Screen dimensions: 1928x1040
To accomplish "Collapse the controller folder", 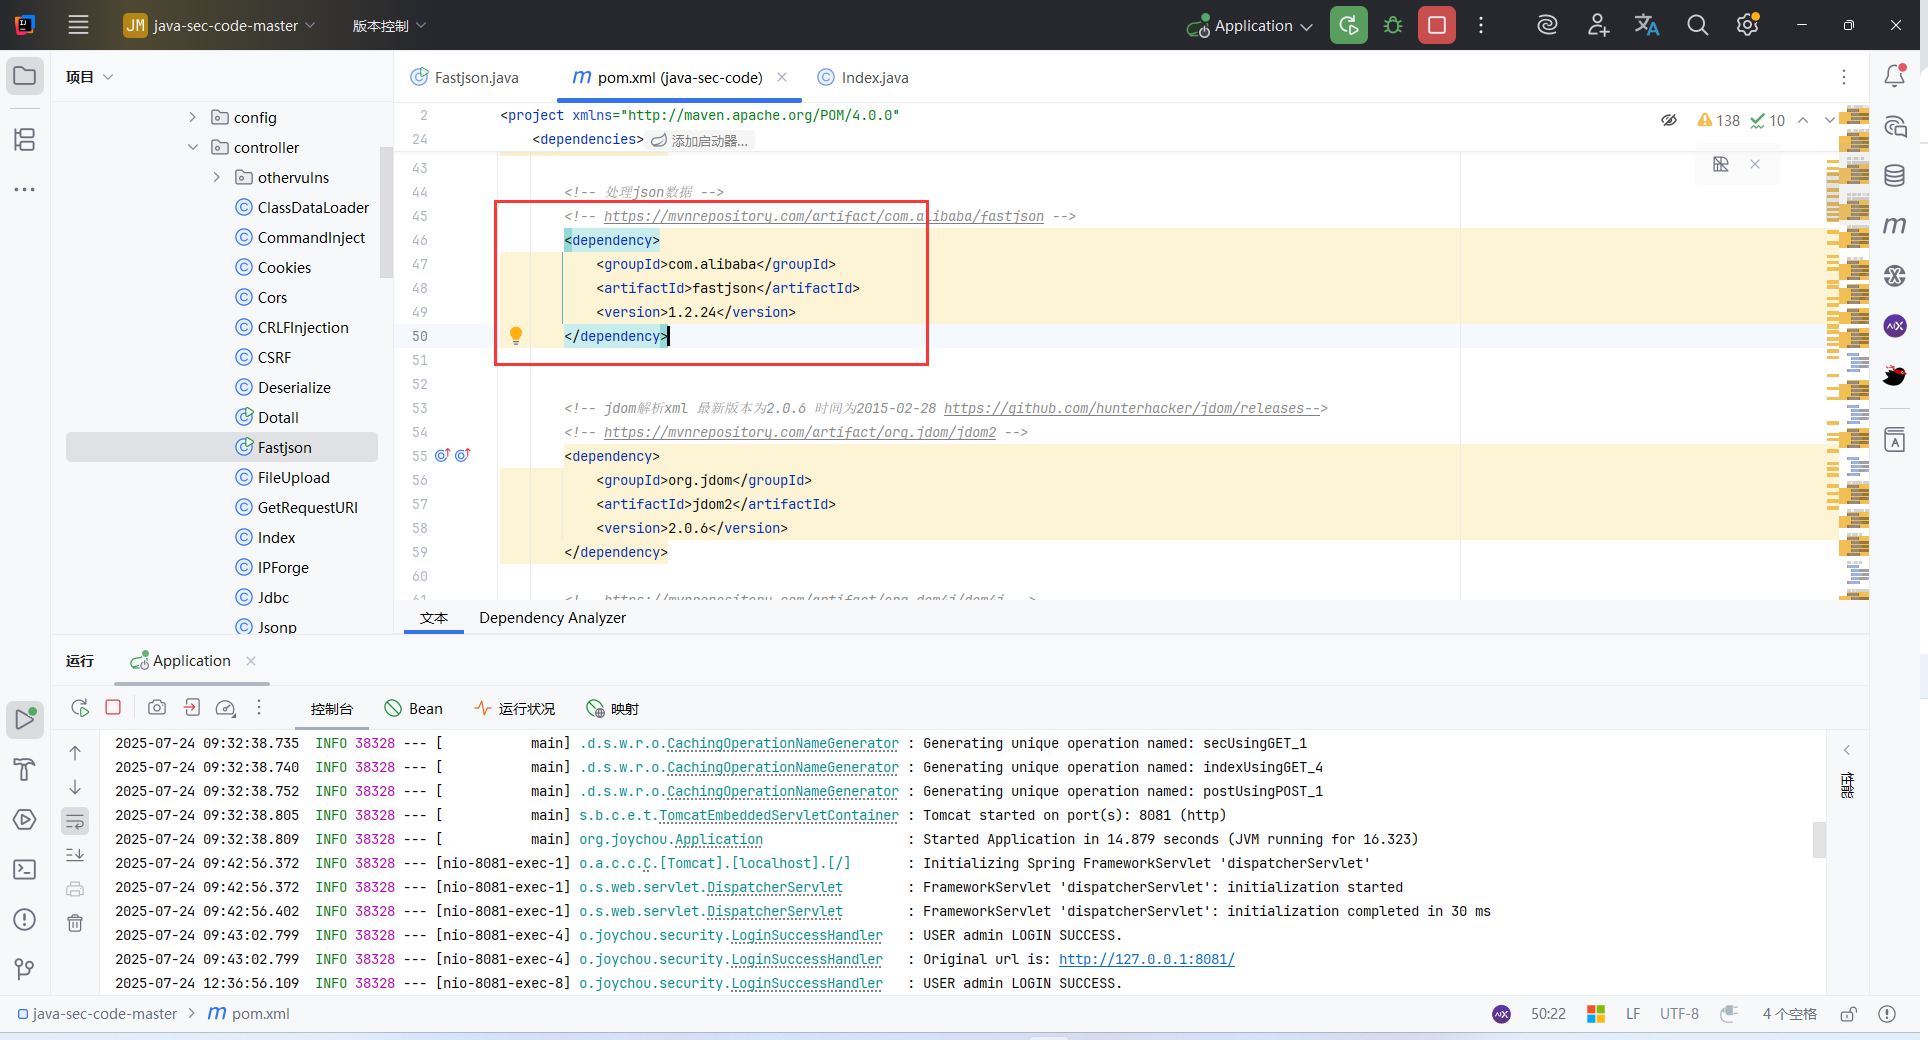I will pyautogui.click(x=193, y=147).
